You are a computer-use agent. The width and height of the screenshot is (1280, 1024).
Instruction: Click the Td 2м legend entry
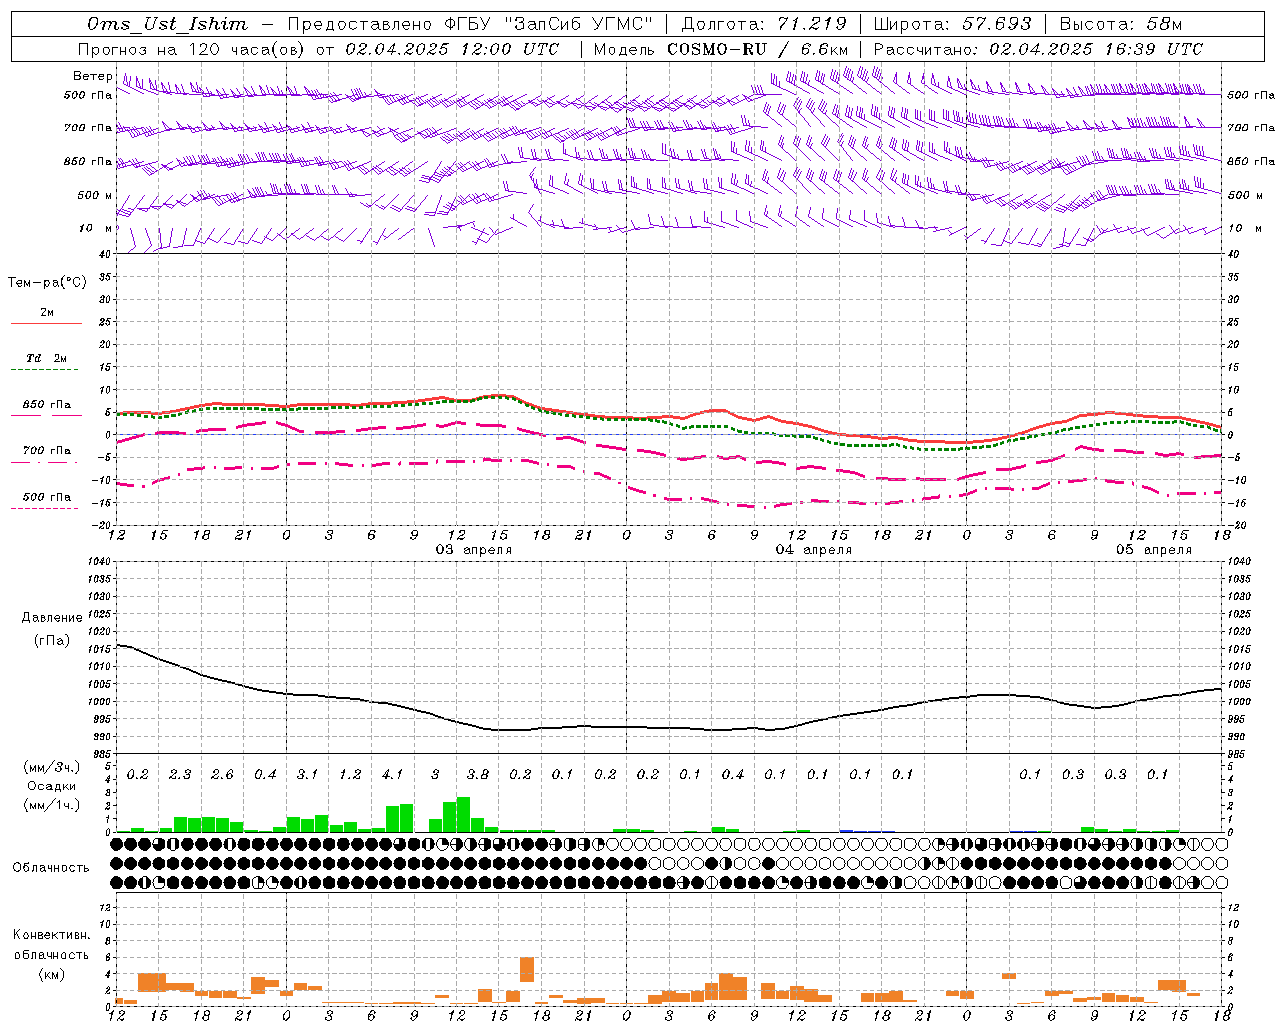pyautogui.click(x=46, y=358)
